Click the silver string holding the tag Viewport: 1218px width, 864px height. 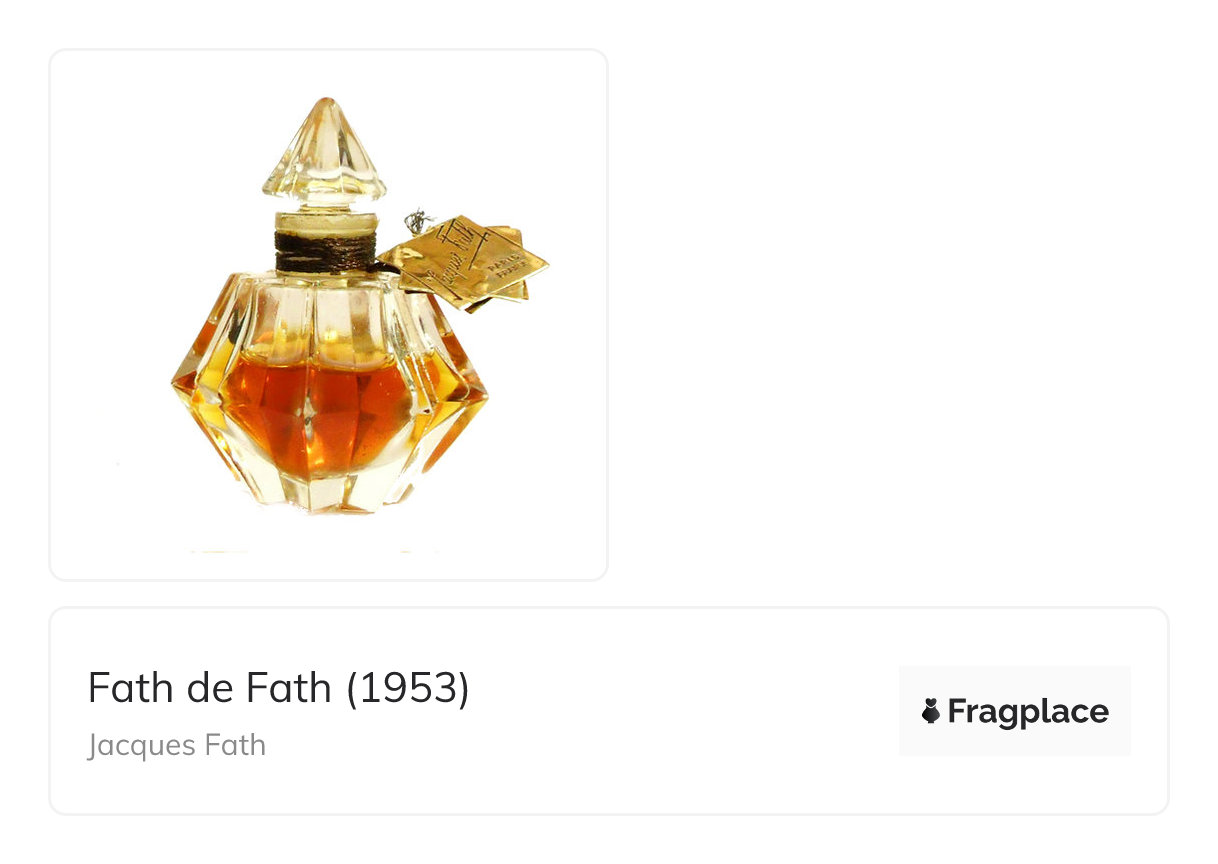417,221
